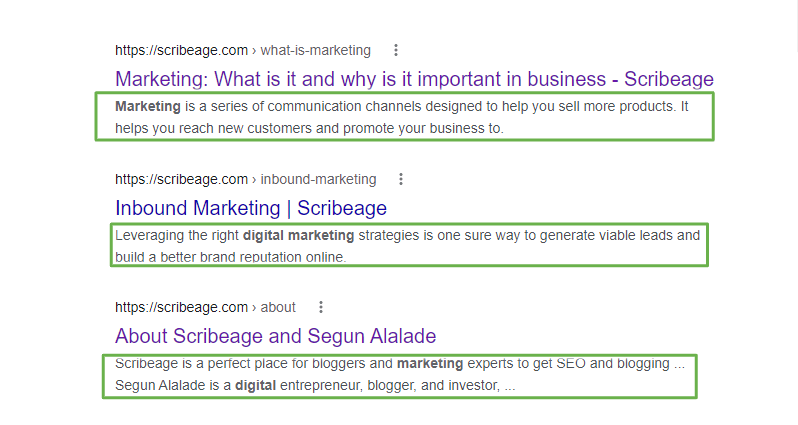Viewport: 798px width, 425px height.
Task: Click the what-is-marketing breadcrumb text
Action: coord(316,50)
